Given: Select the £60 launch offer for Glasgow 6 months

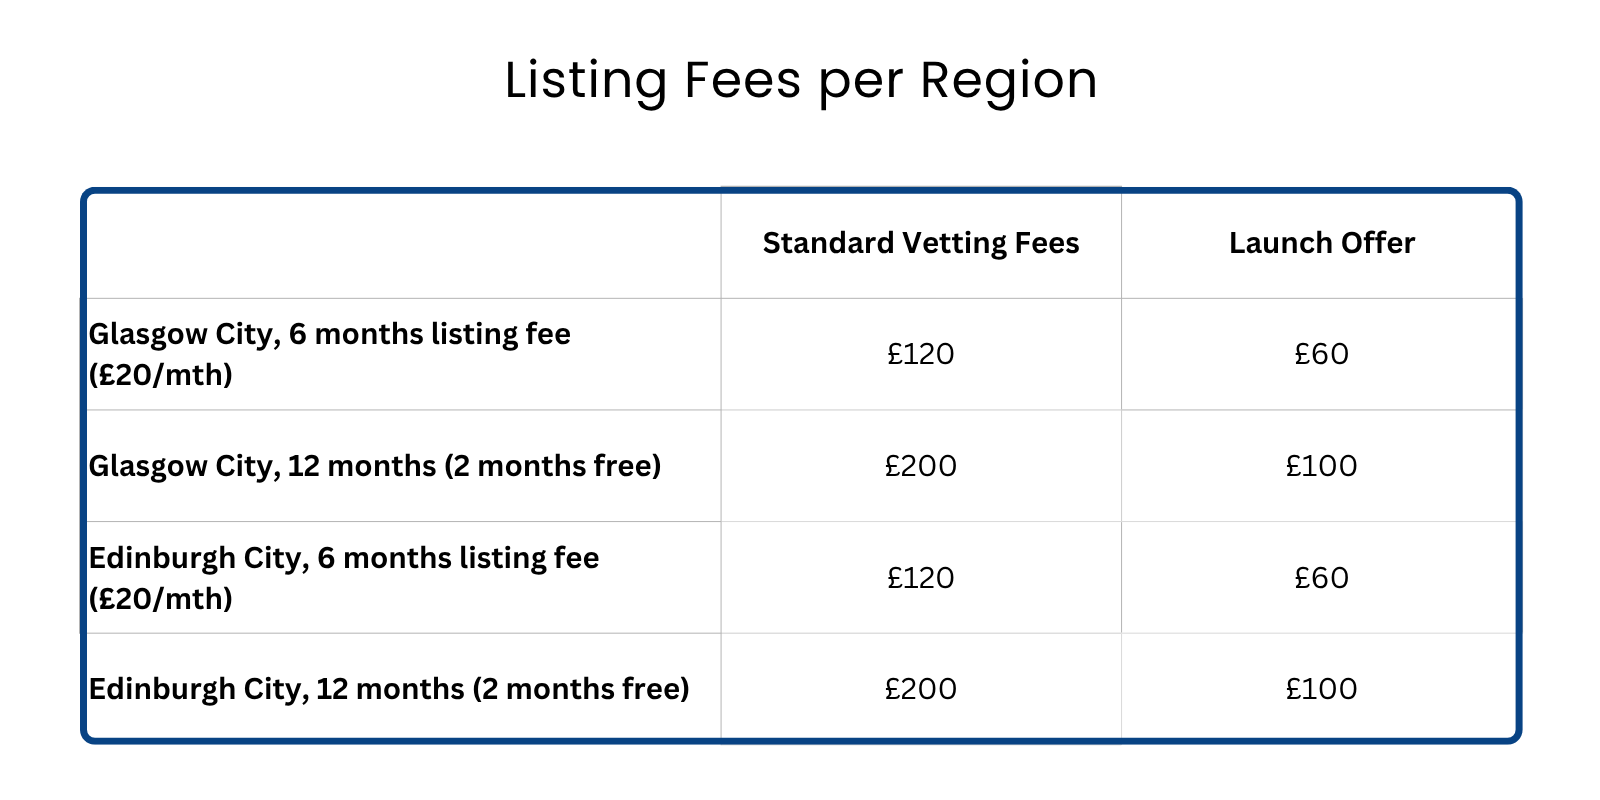Looking at the screenshot, I should coord(1322,354).
